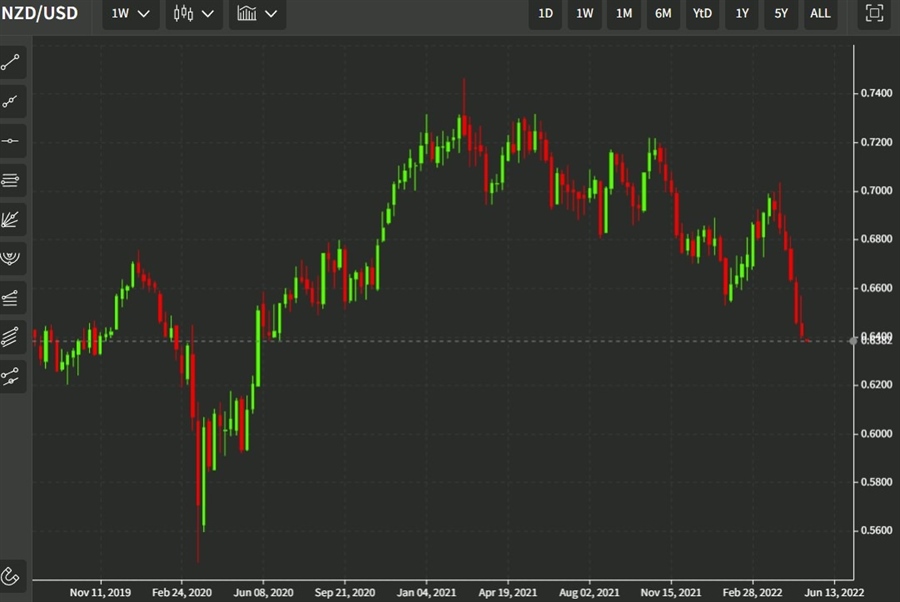Image resolution: width=900 pixels, height=602 pixels.
Task: Click the candlestick chart style icon
Action: [183, 13]
